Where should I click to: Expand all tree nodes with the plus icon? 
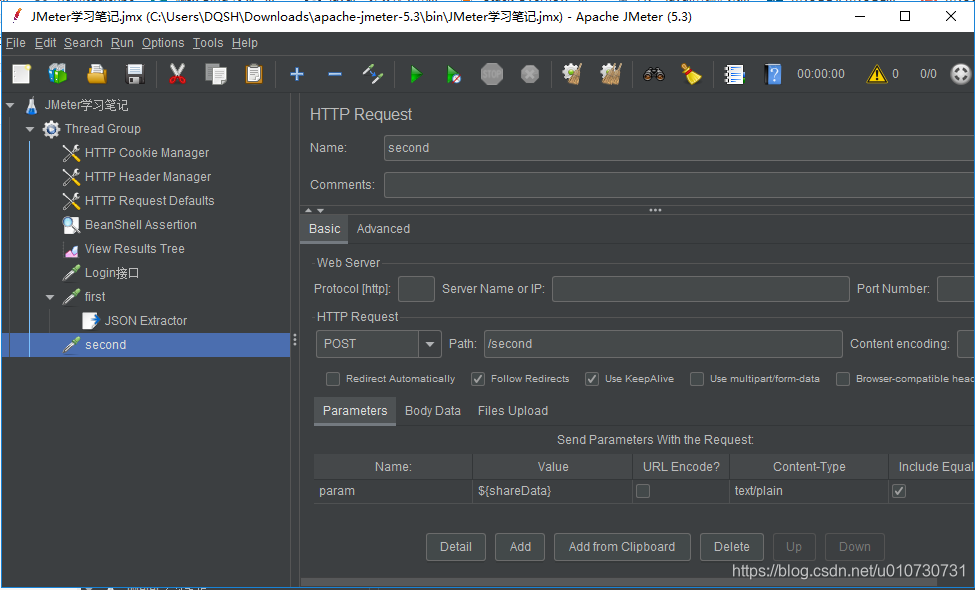[x=297, y=75]
